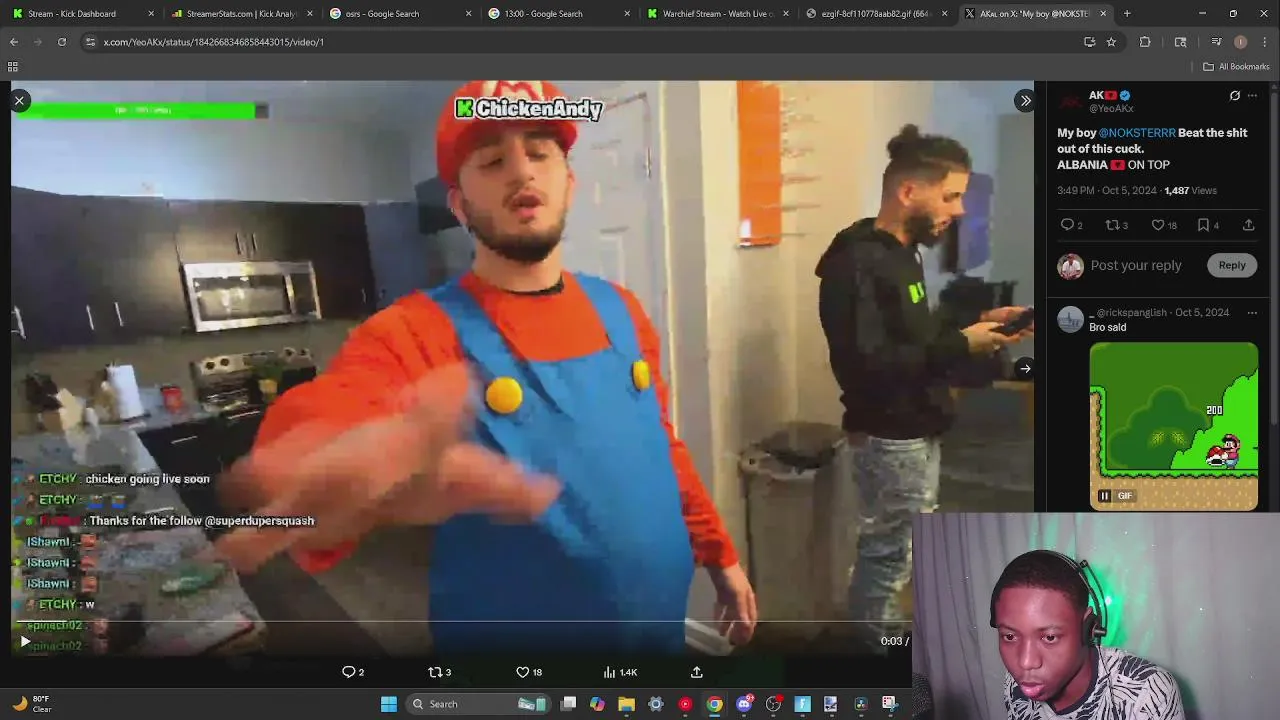Open Discord from the taskbar

point(744,704)
